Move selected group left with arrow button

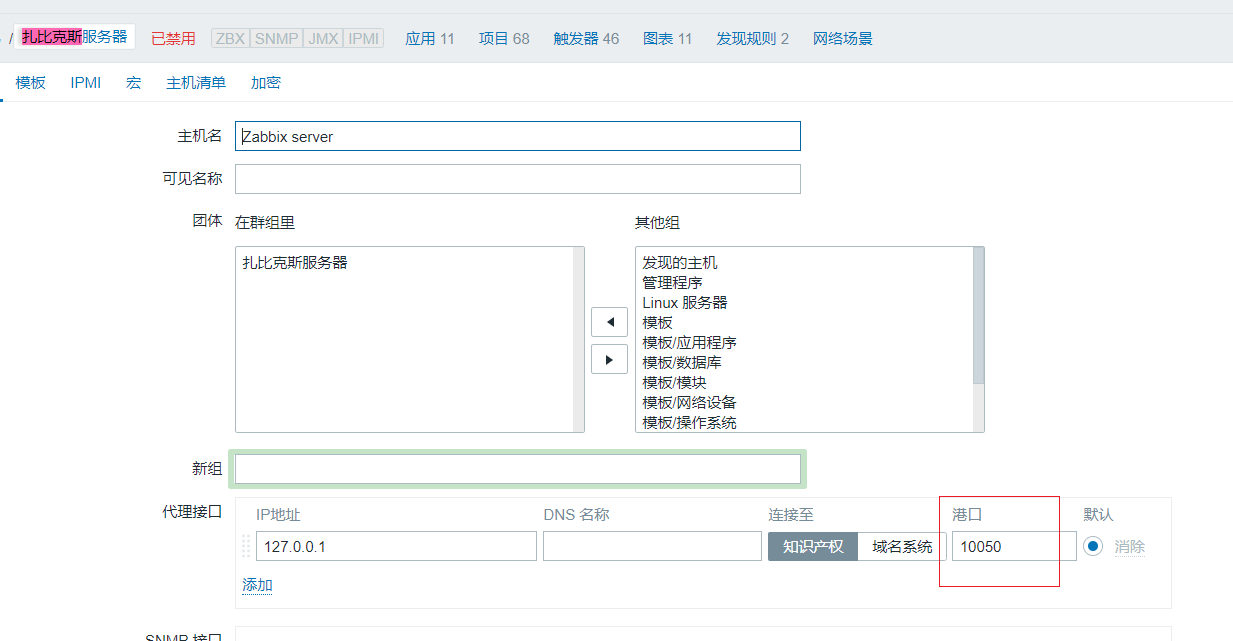pyautogui.click(x=609, y=322)
